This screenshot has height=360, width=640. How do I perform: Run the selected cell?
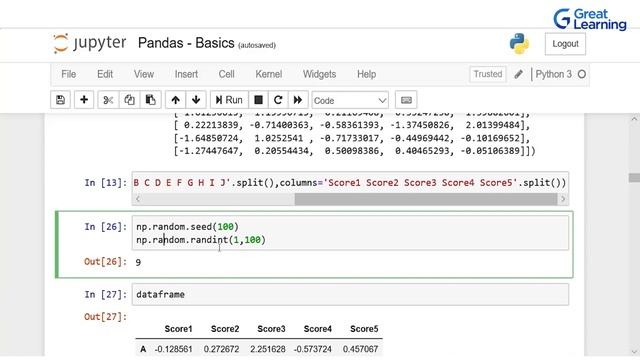click(229, 100)
